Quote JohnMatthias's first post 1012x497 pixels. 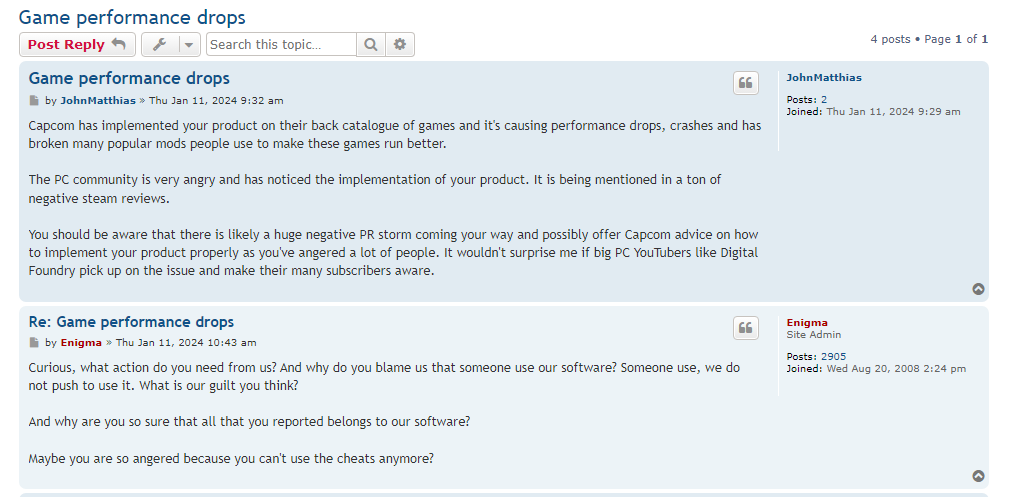[x=746, y=83]
